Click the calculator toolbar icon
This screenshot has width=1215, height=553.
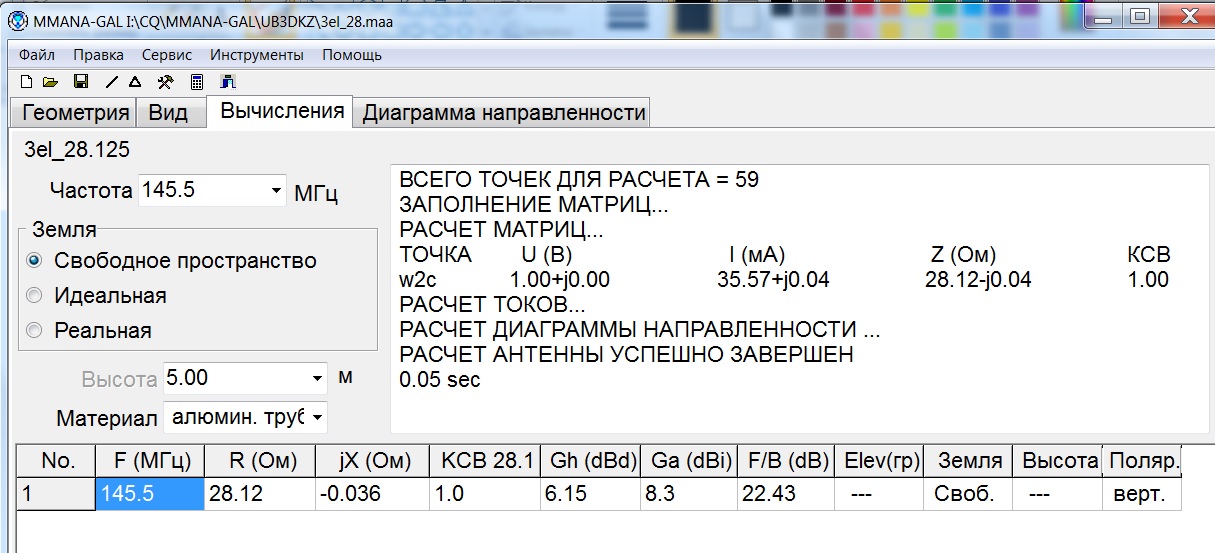click(x=197, y=82)
